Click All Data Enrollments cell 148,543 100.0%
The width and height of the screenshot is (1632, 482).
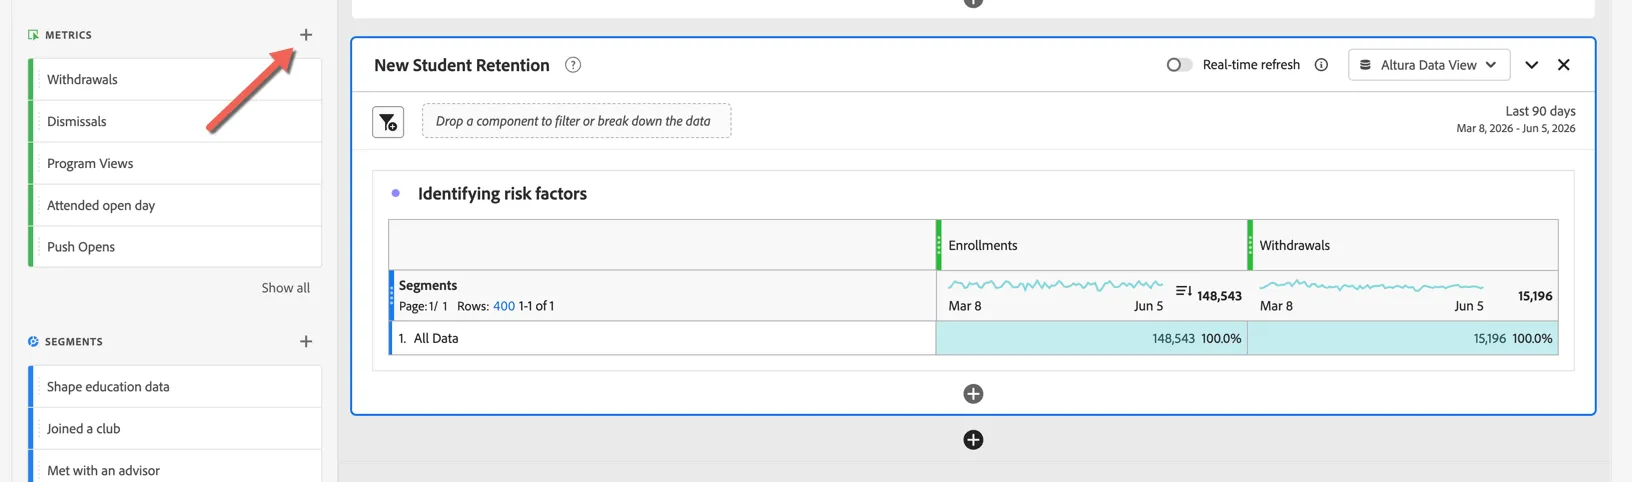pyautogui.click(x=1092, y=338)
